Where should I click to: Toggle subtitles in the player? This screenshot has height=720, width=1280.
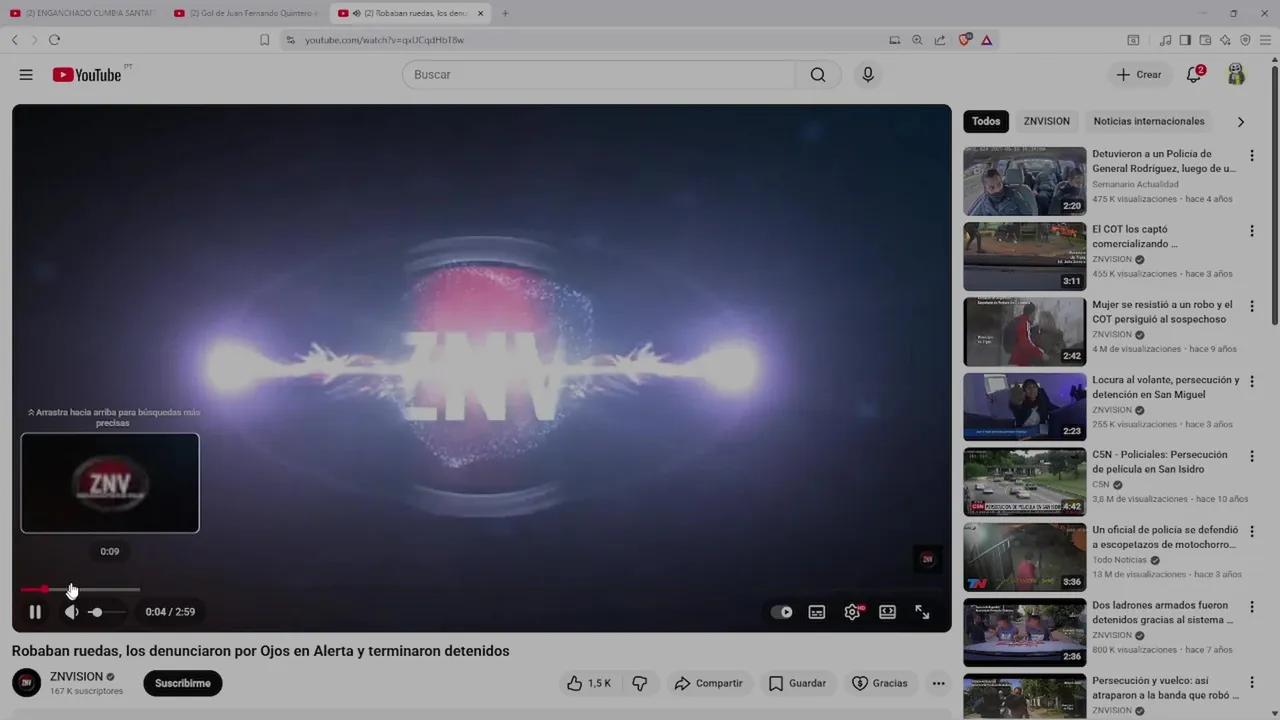point(817,612)
